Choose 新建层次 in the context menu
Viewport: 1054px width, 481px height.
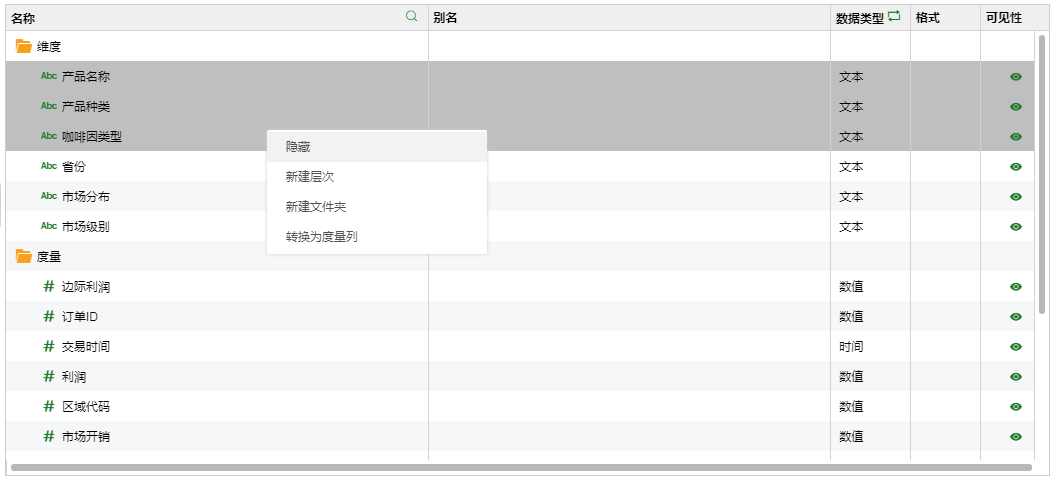click(310, 177)
